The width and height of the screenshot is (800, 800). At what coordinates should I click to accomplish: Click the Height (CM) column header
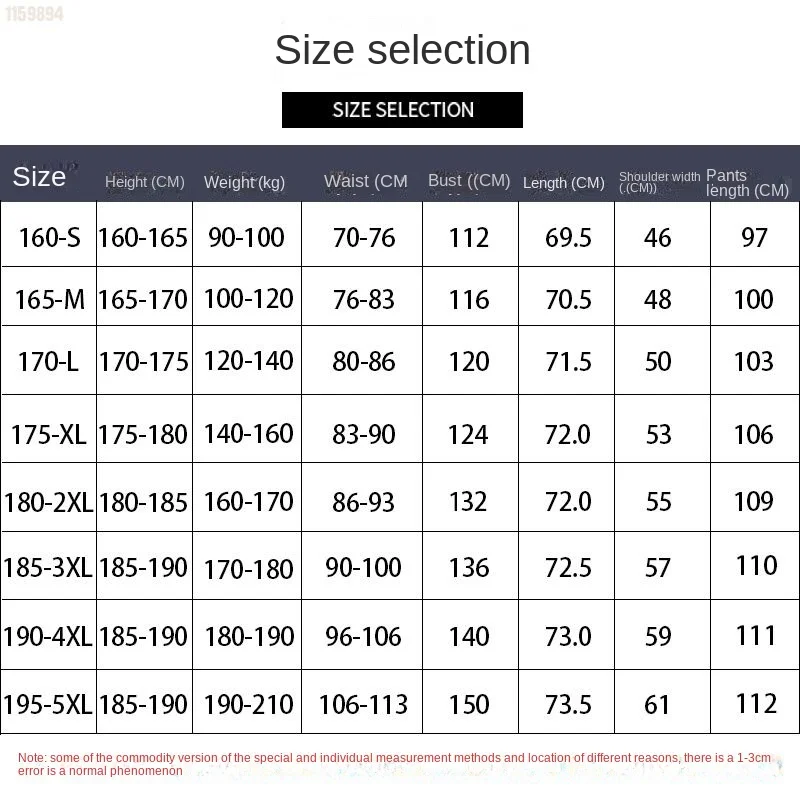(x=144, y=181)
